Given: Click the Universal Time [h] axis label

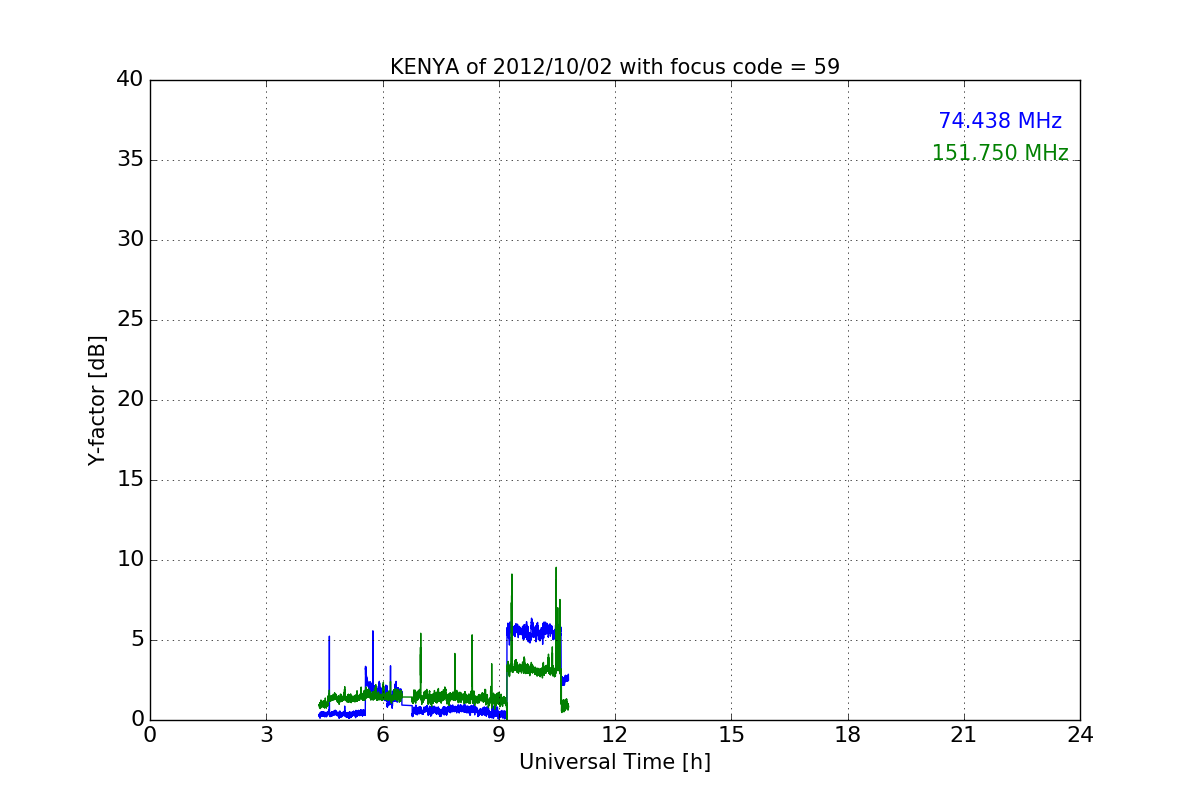Looking at the screenshot, I should coord(615,762).
